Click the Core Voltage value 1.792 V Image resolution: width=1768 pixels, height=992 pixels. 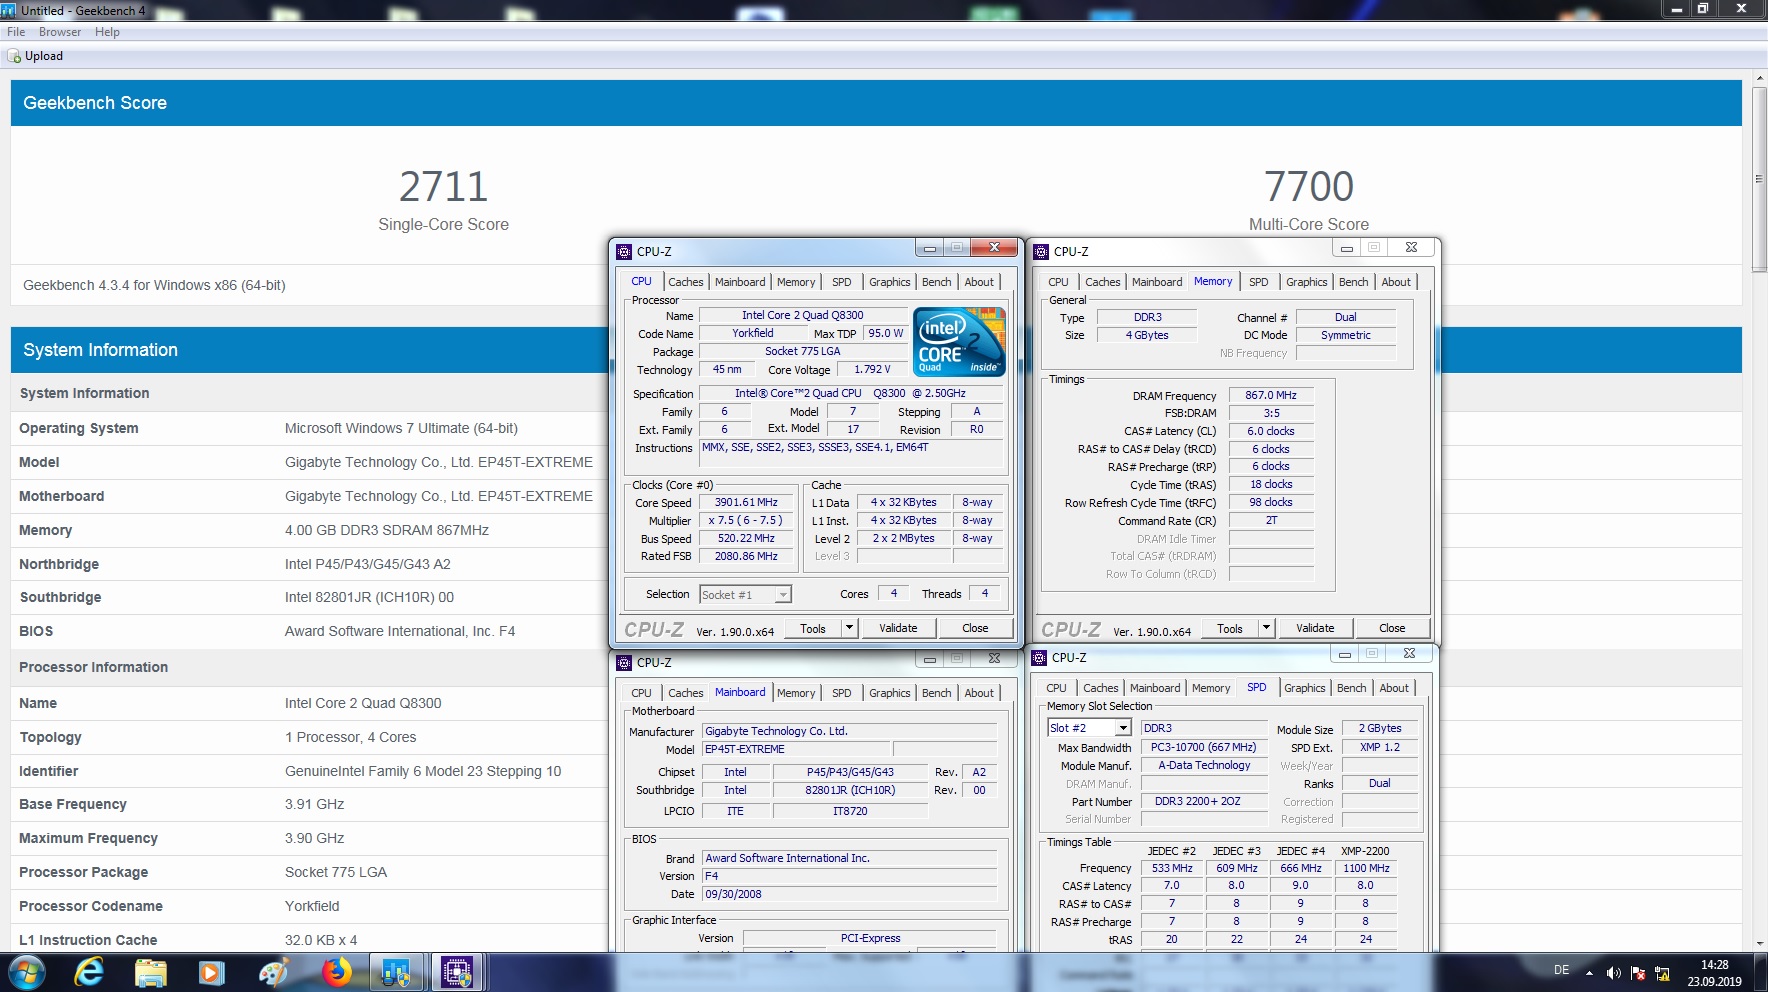872,369
